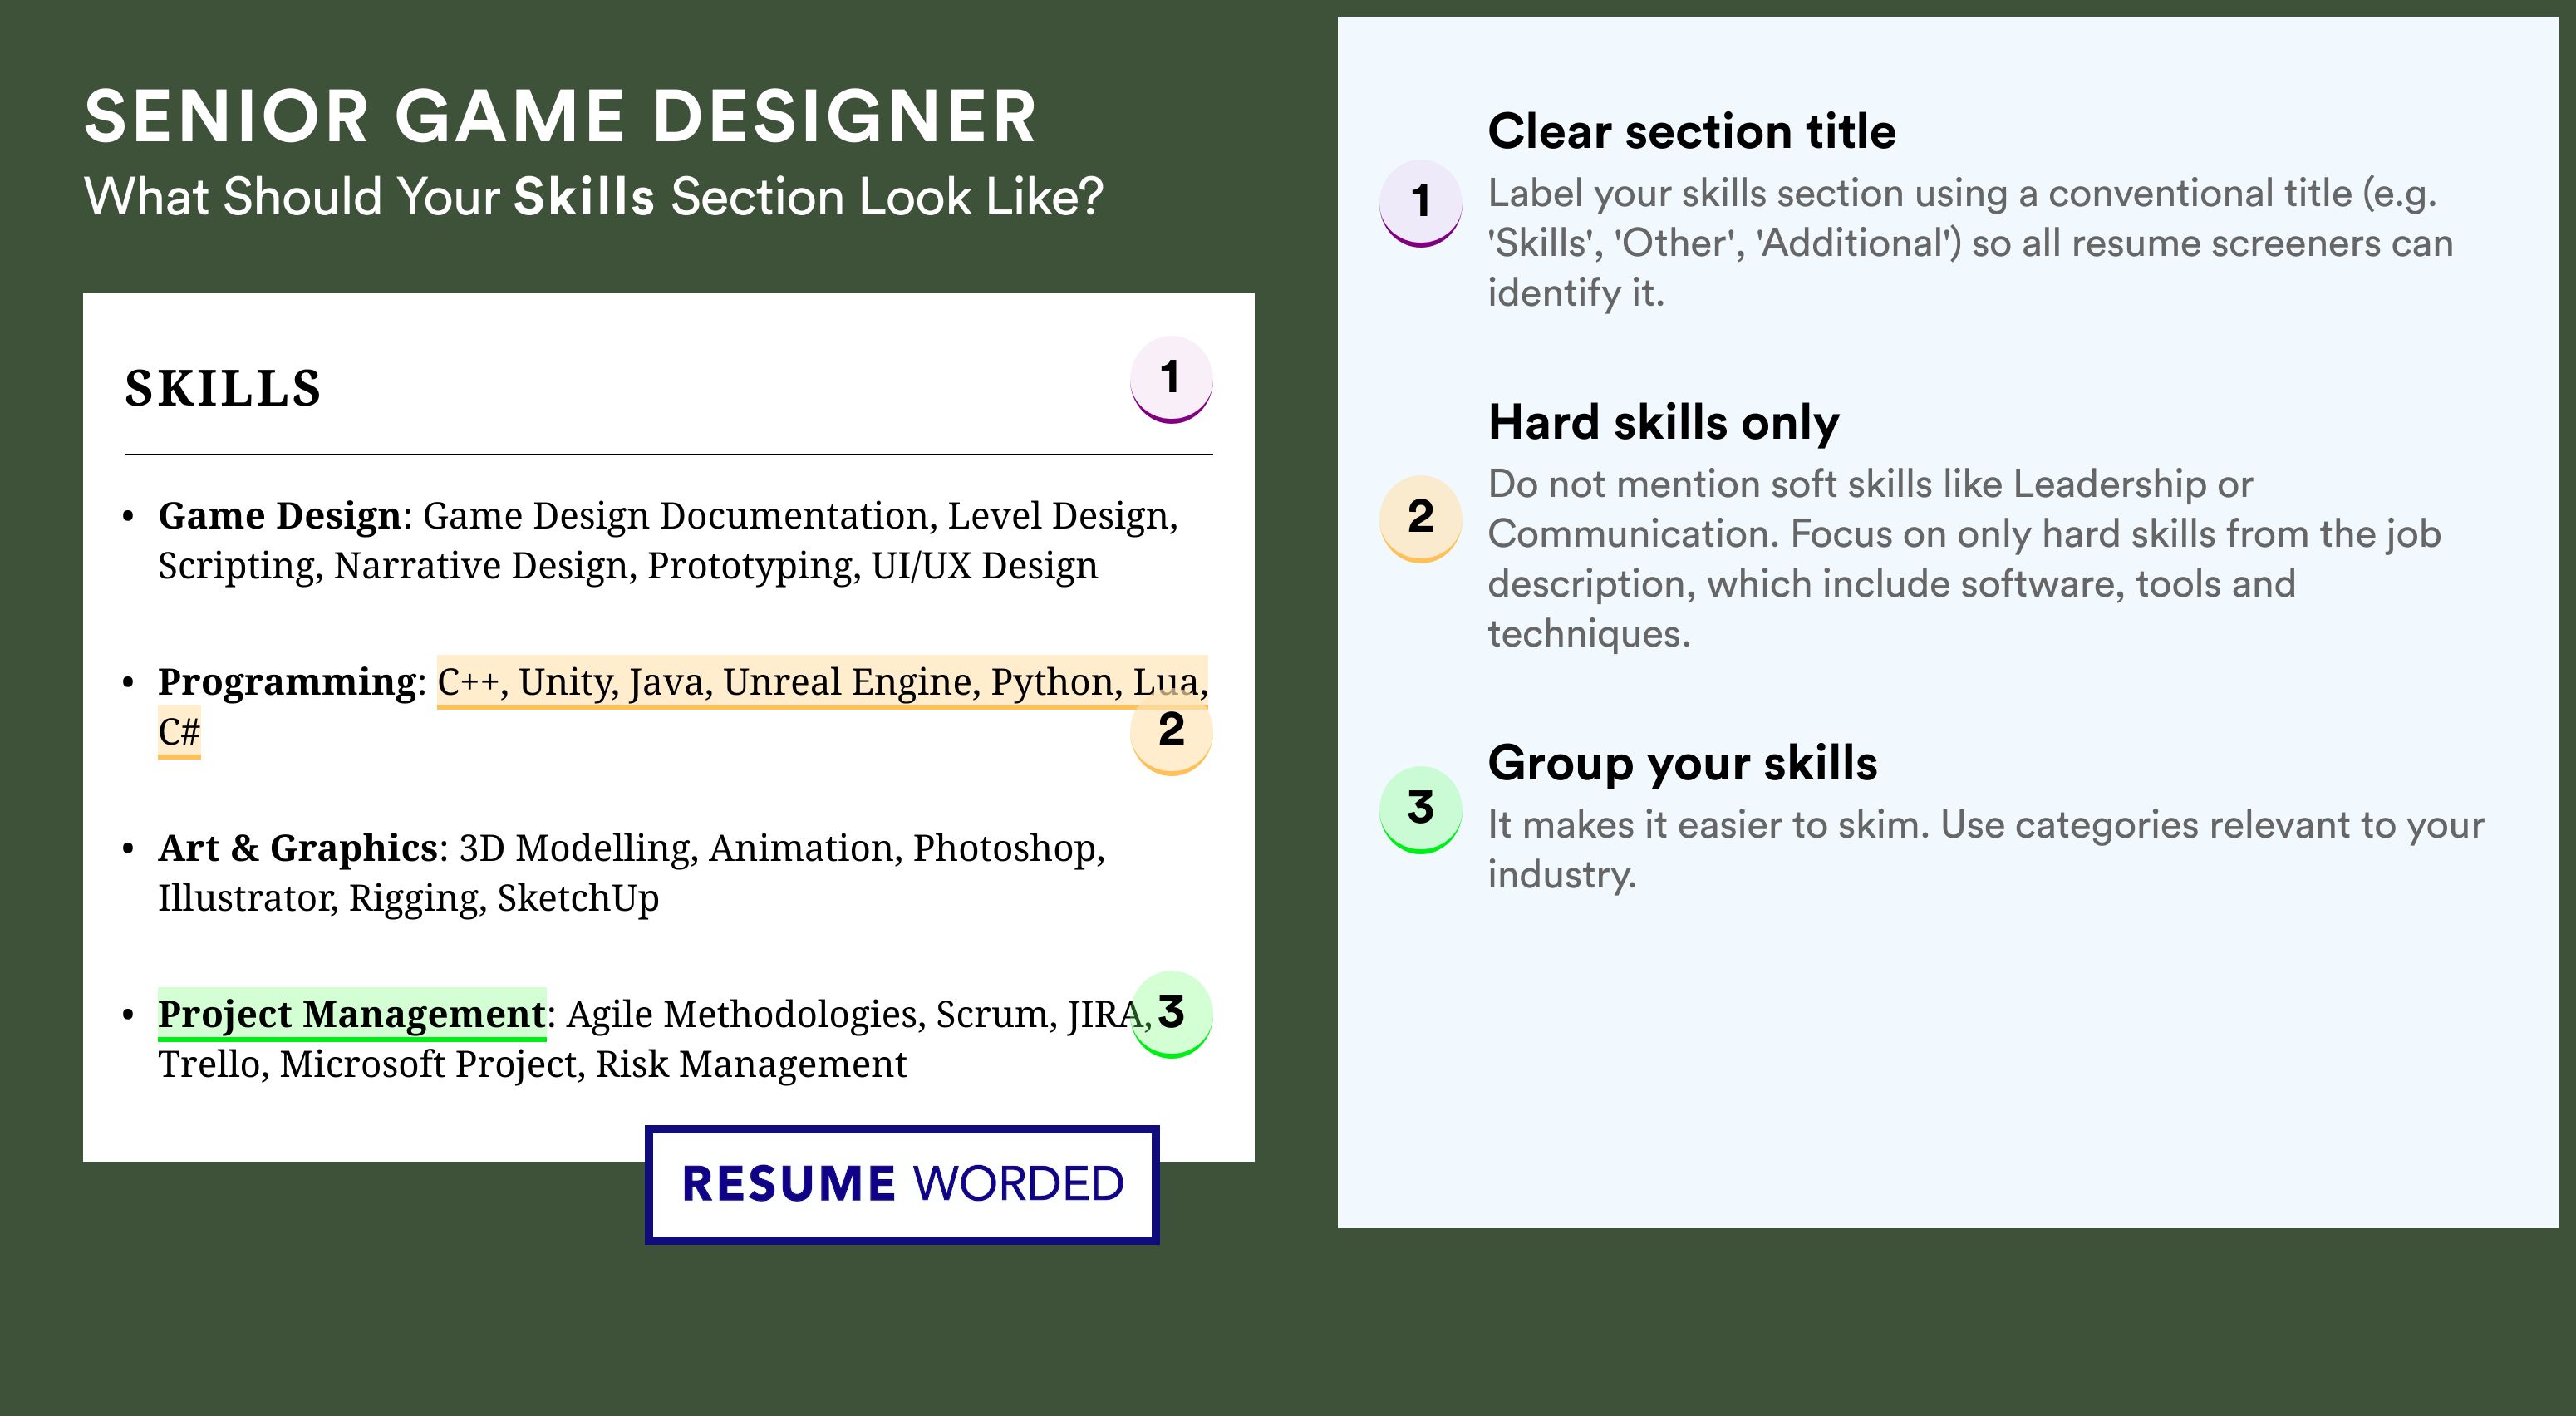Click the Hard skills only heading
This screenshot has width=2576, height=1416.
coord(1663,422)
